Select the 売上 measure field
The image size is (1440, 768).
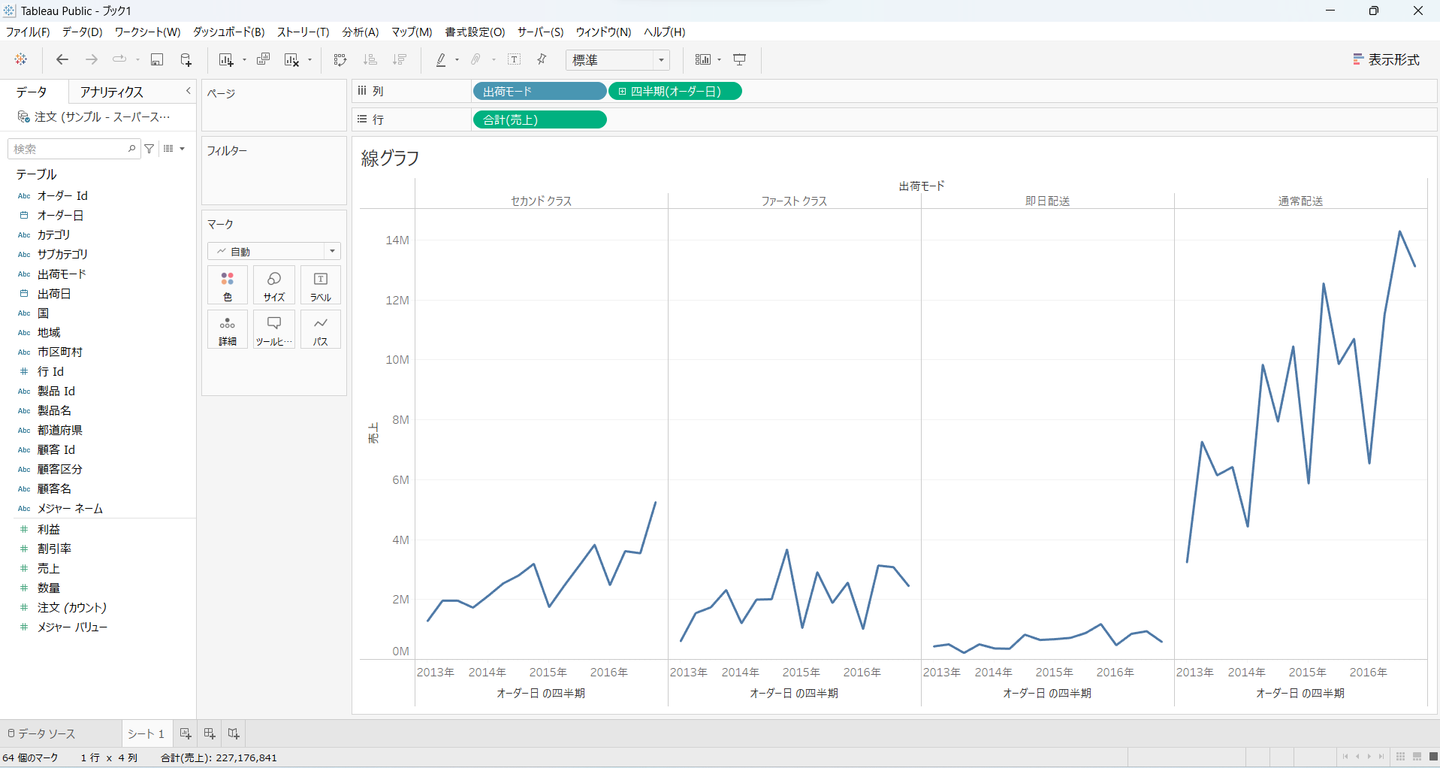click(48, 568)
